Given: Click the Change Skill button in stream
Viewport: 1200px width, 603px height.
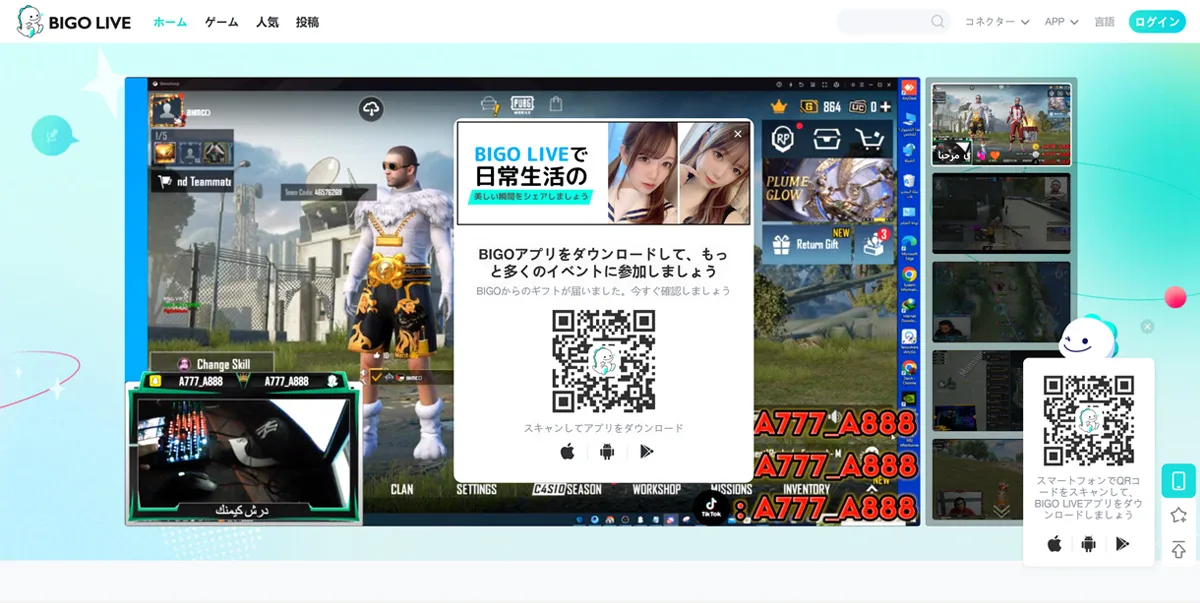Looking at the screenshot, I should pos(212,364).
